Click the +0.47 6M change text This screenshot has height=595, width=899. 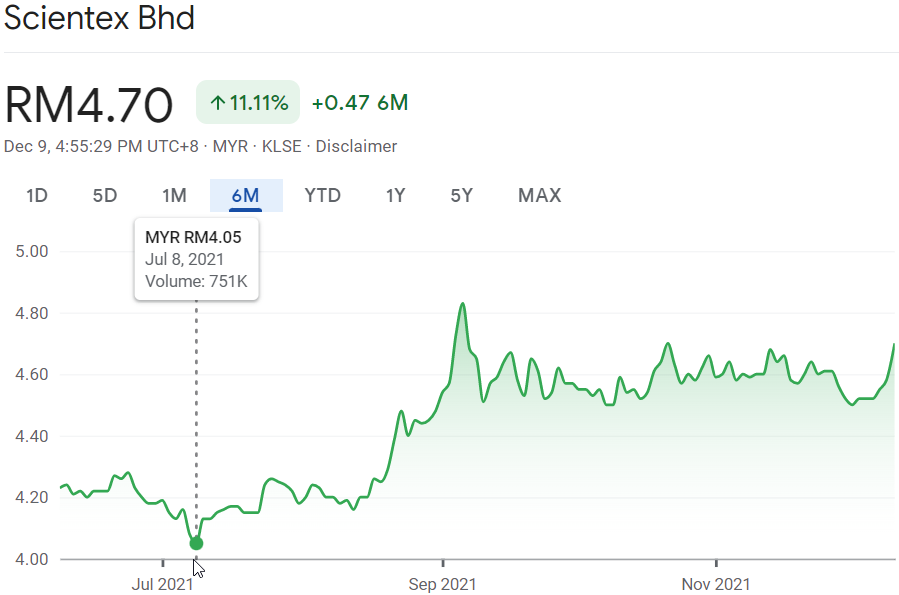[360, 103]
